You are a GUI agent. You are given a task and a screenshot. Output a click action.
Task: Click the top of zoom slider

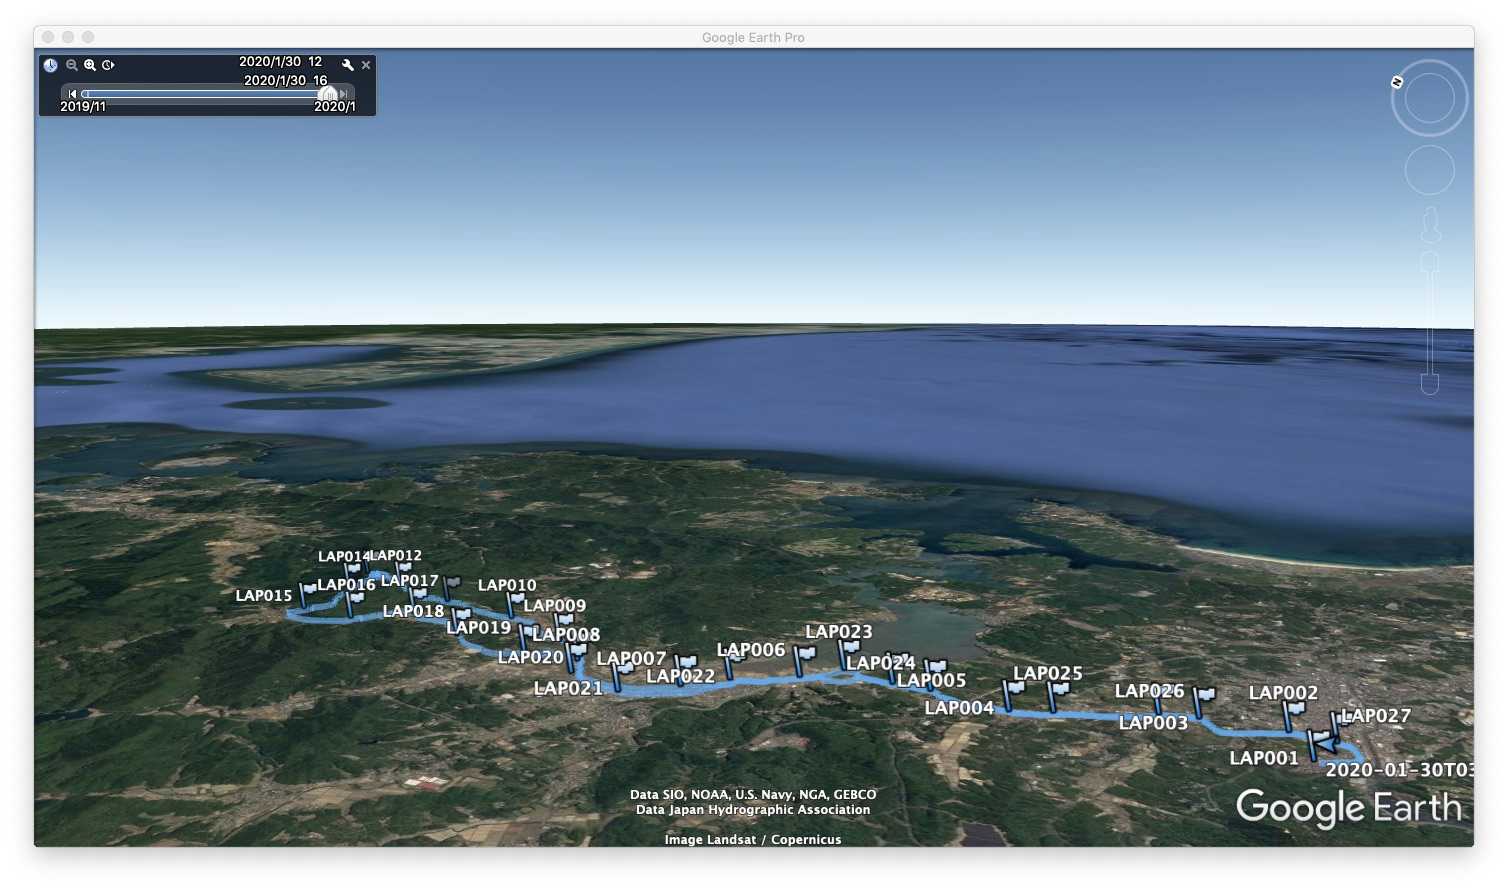[x=1430, y=261]
